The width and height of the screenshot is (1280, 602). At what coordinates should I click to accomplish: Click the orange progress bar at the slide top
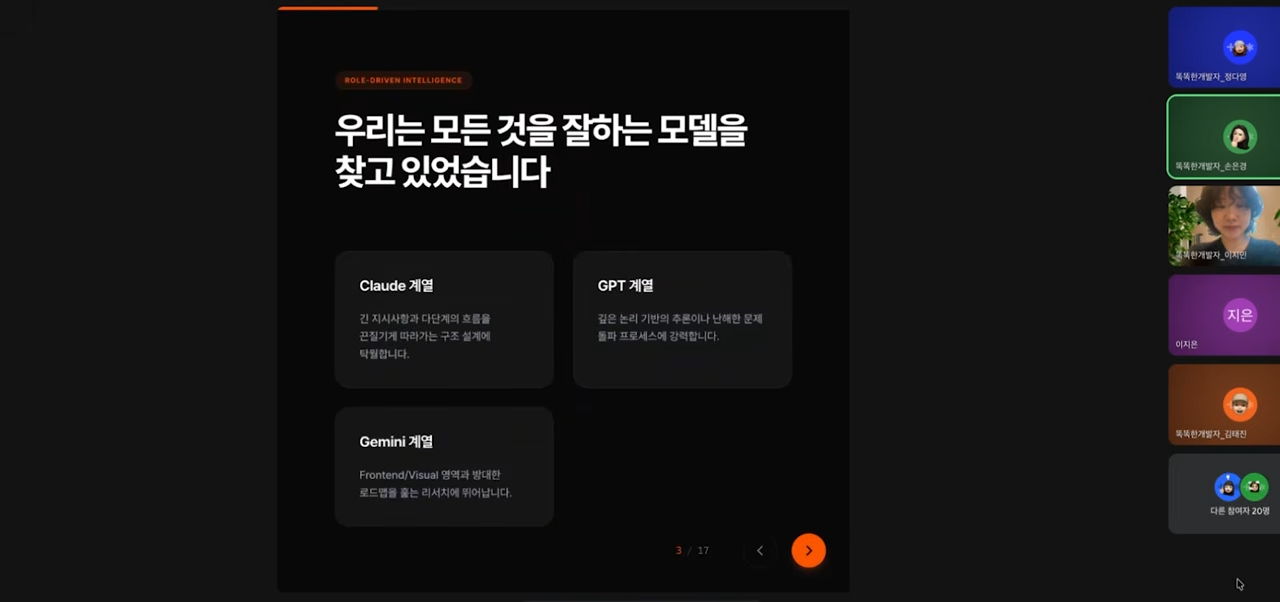click(x=328, y=8)
